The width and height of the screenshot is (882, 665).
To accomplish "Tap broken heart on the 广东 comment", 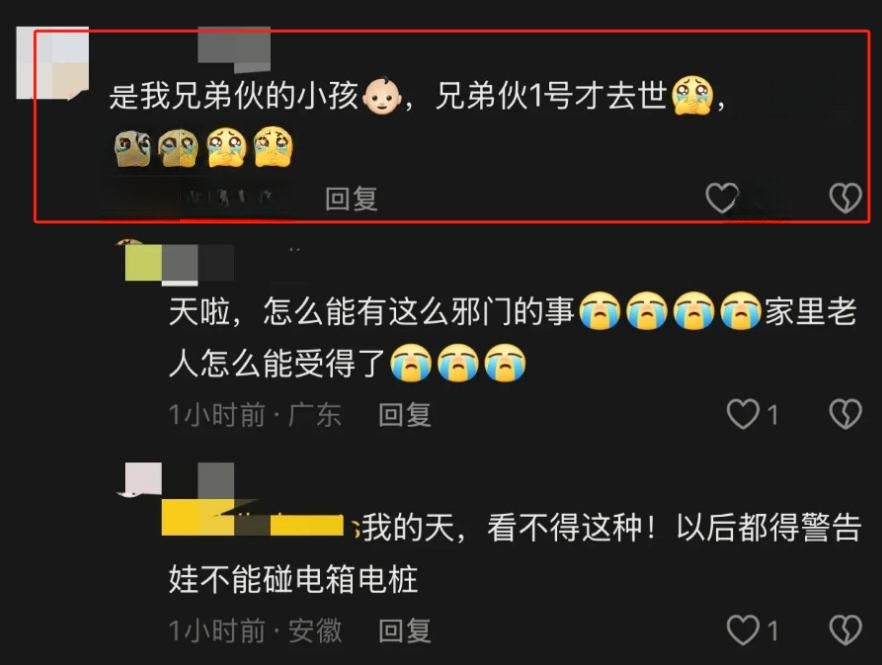I will [845, 414].
